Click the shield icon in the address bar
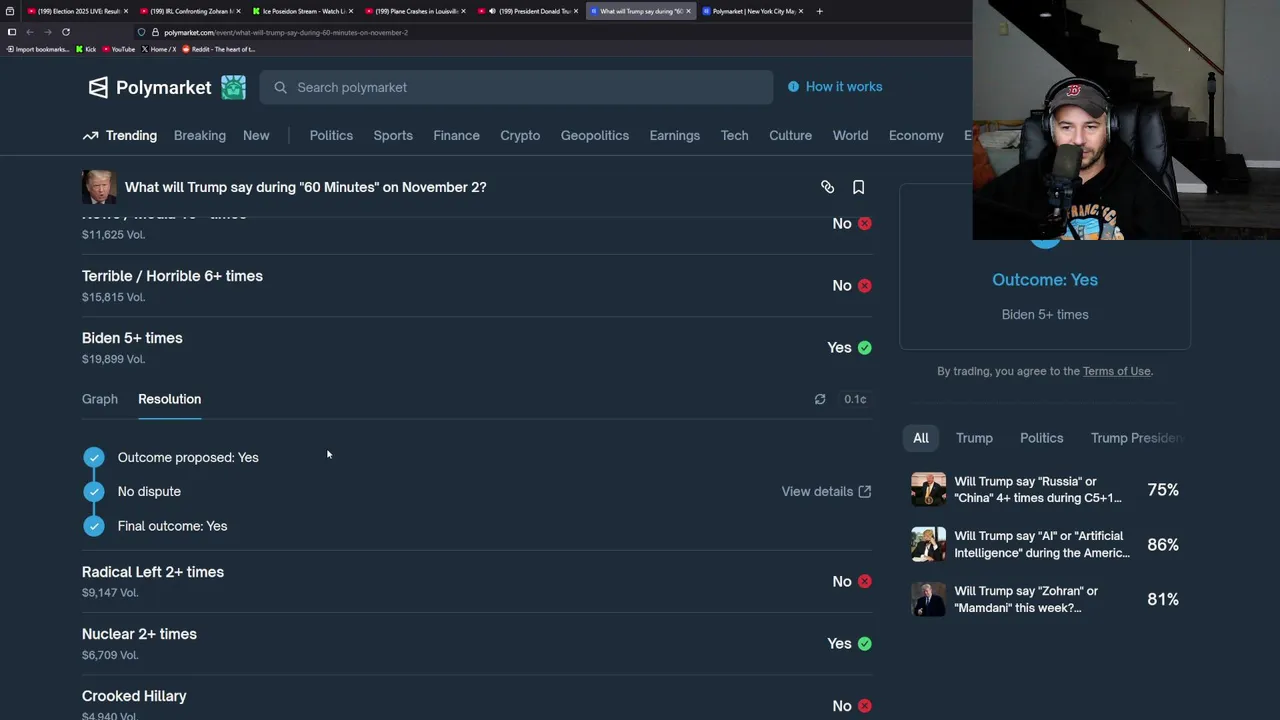Screen dimensions: 1280x720 (142, 32)
